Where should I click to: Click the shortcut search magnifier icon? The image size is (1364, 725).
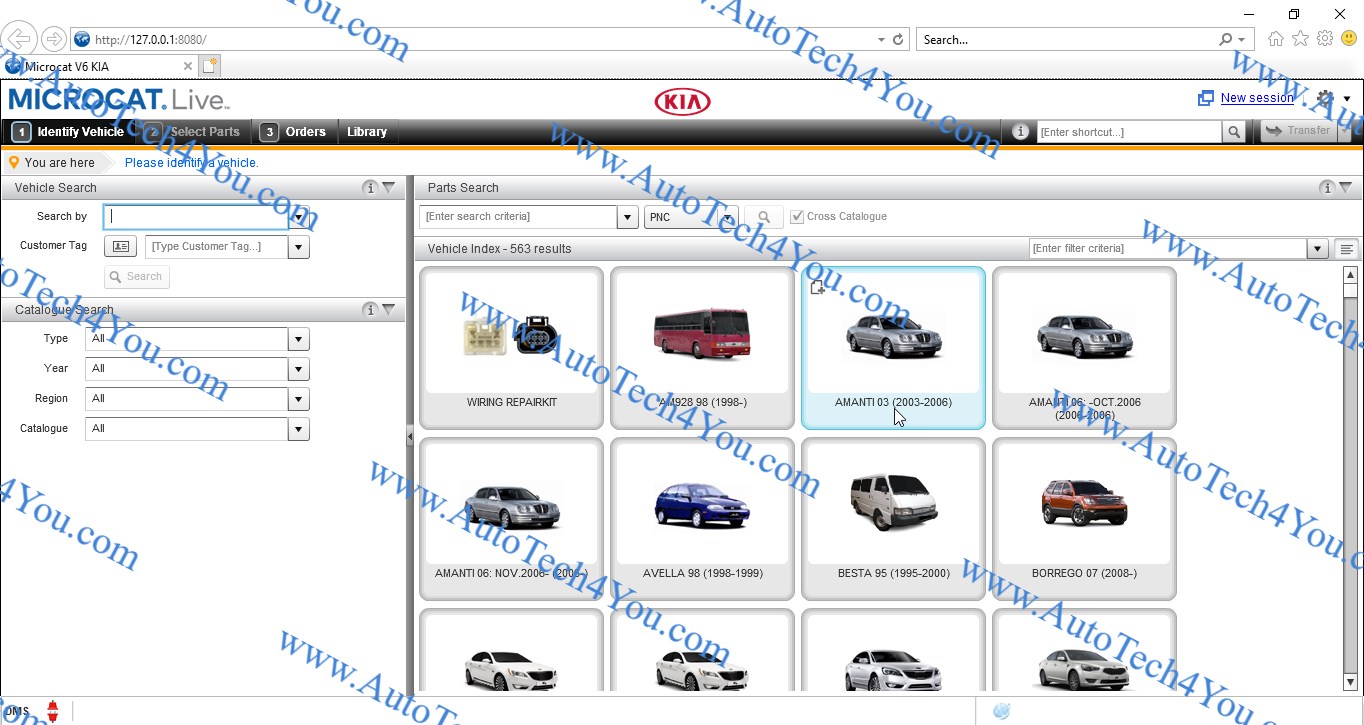click(x=1235, y=132)
